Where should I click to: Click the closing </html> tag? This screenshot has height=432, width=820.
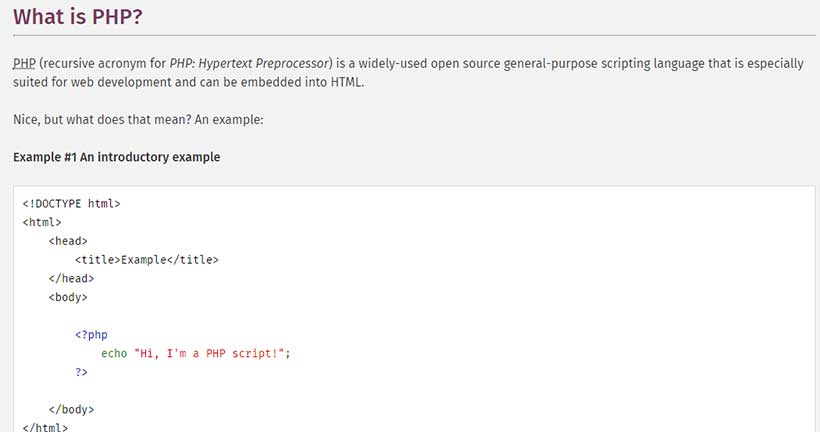coord(45,427)
